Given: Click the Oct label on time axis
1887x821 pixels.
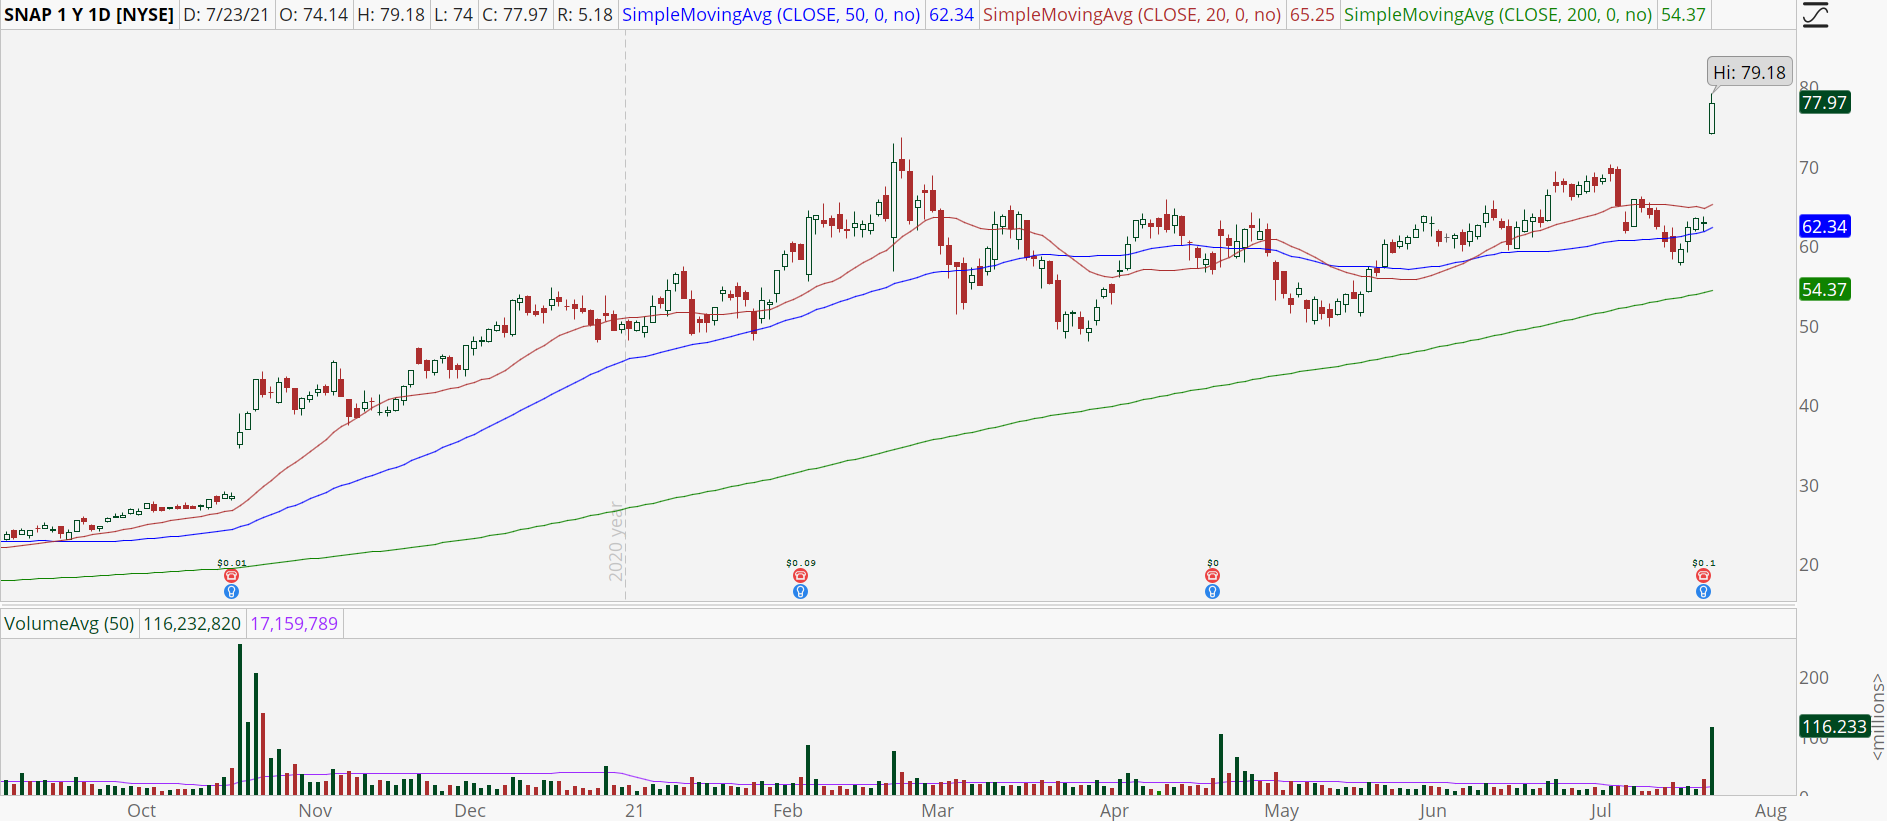Looking at the screenshot, I should [x=142, y=810].
